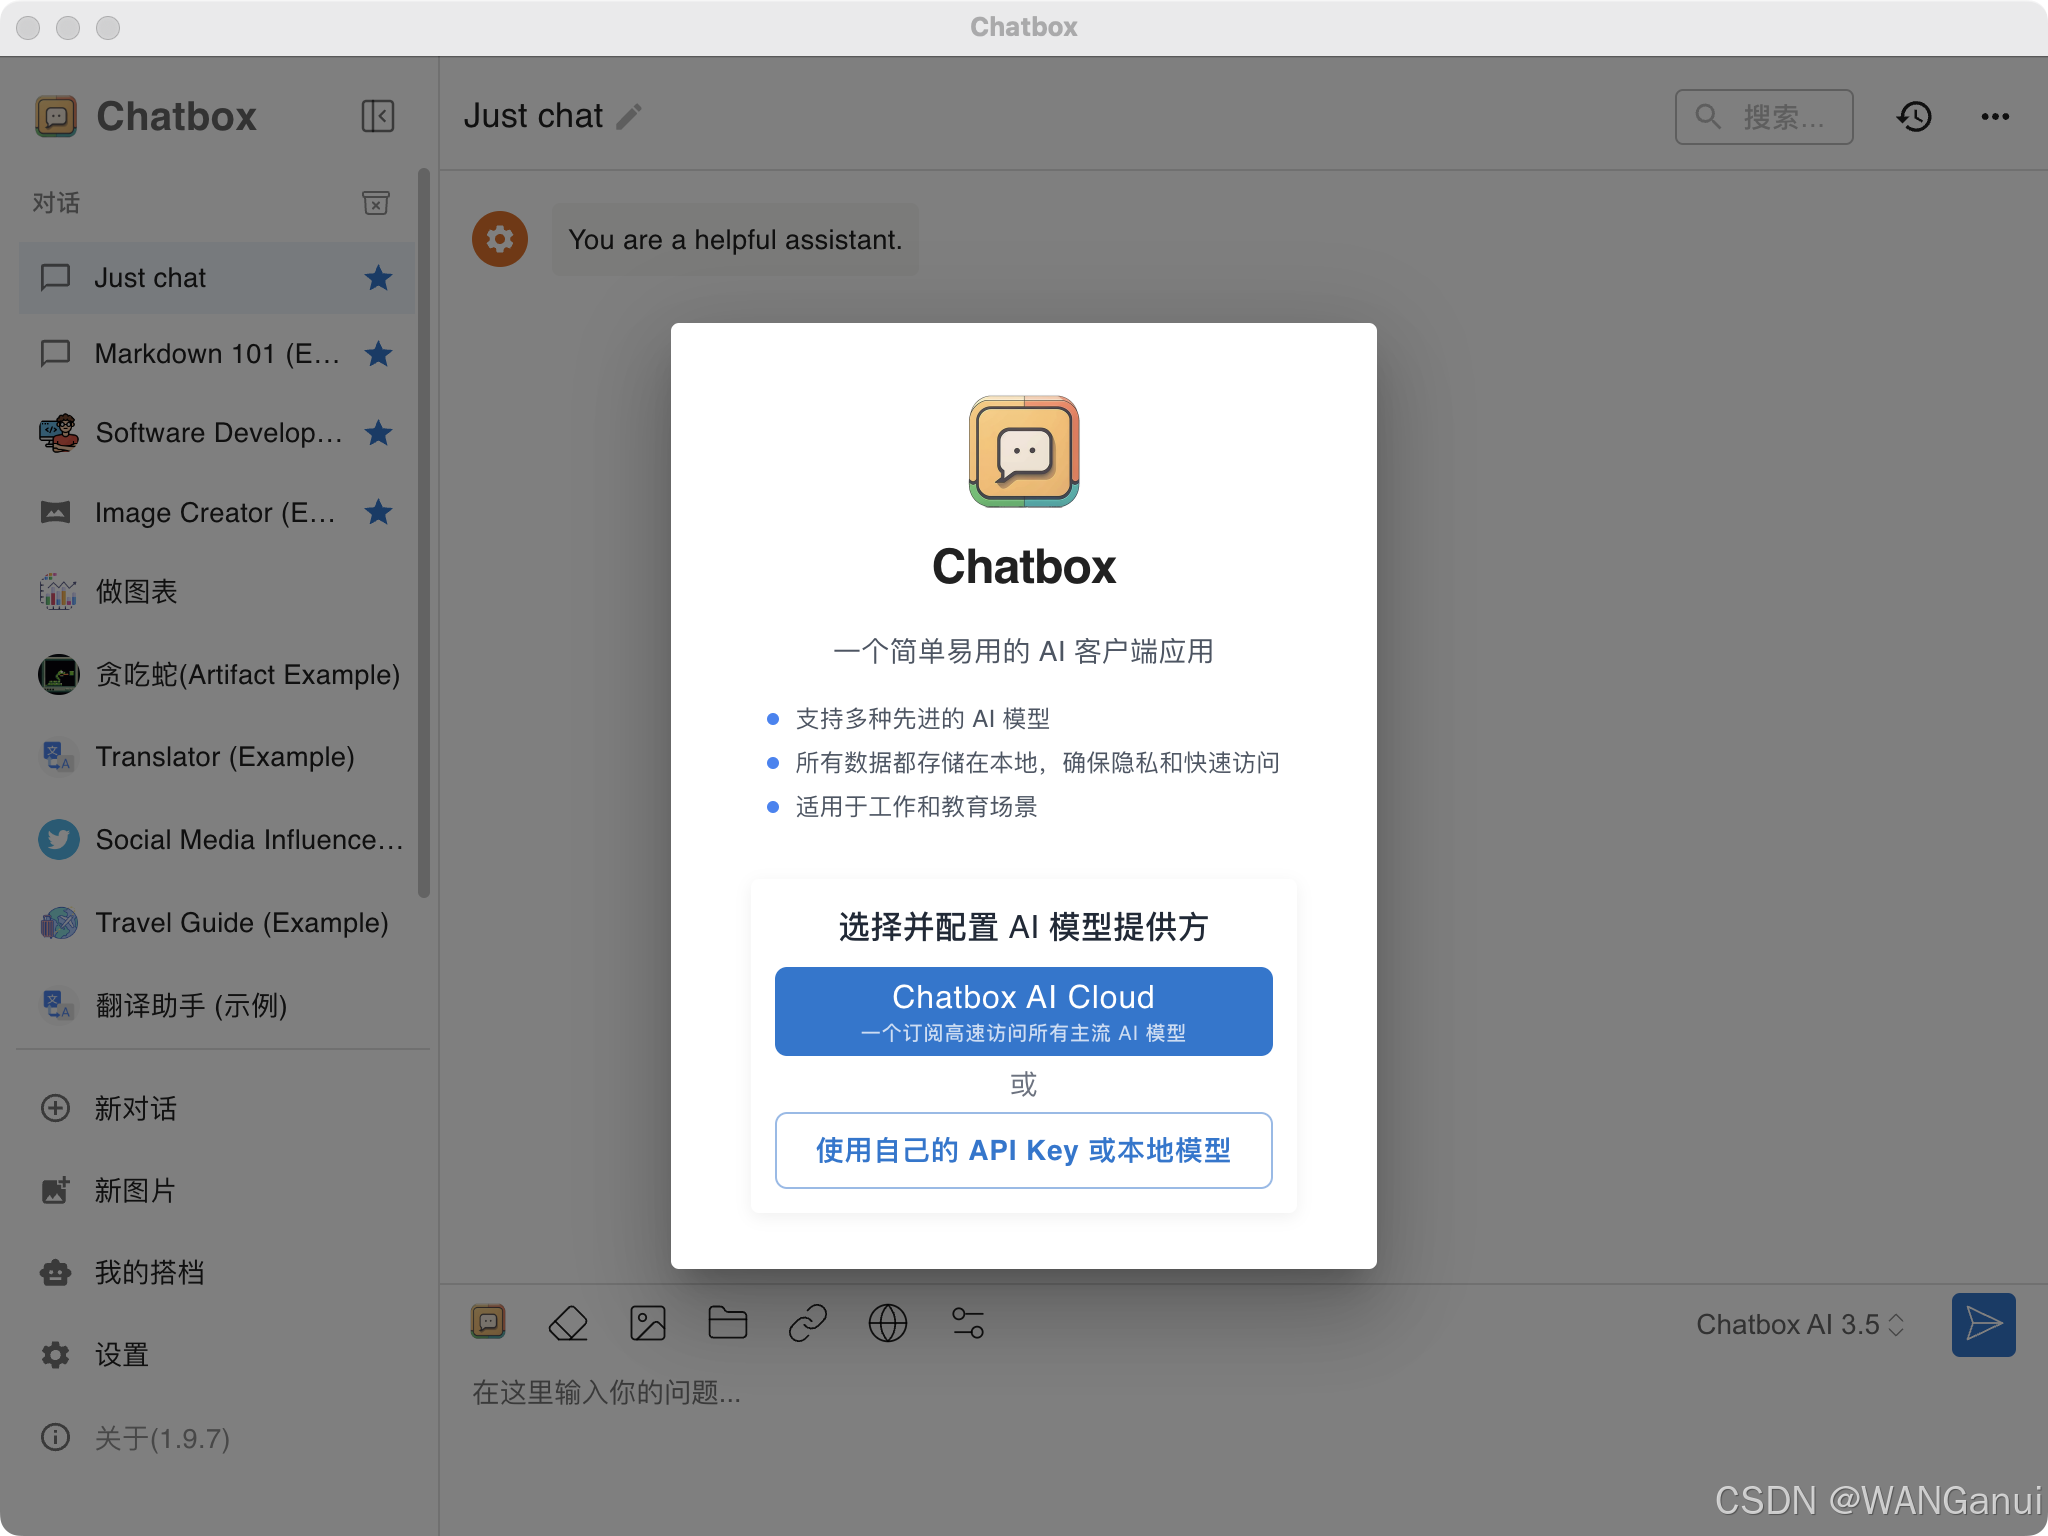This screenshot has height=1536, width=2048.
Task: Toggle star on Markdown 101 conversation
Action: click(x=378, y=354)
